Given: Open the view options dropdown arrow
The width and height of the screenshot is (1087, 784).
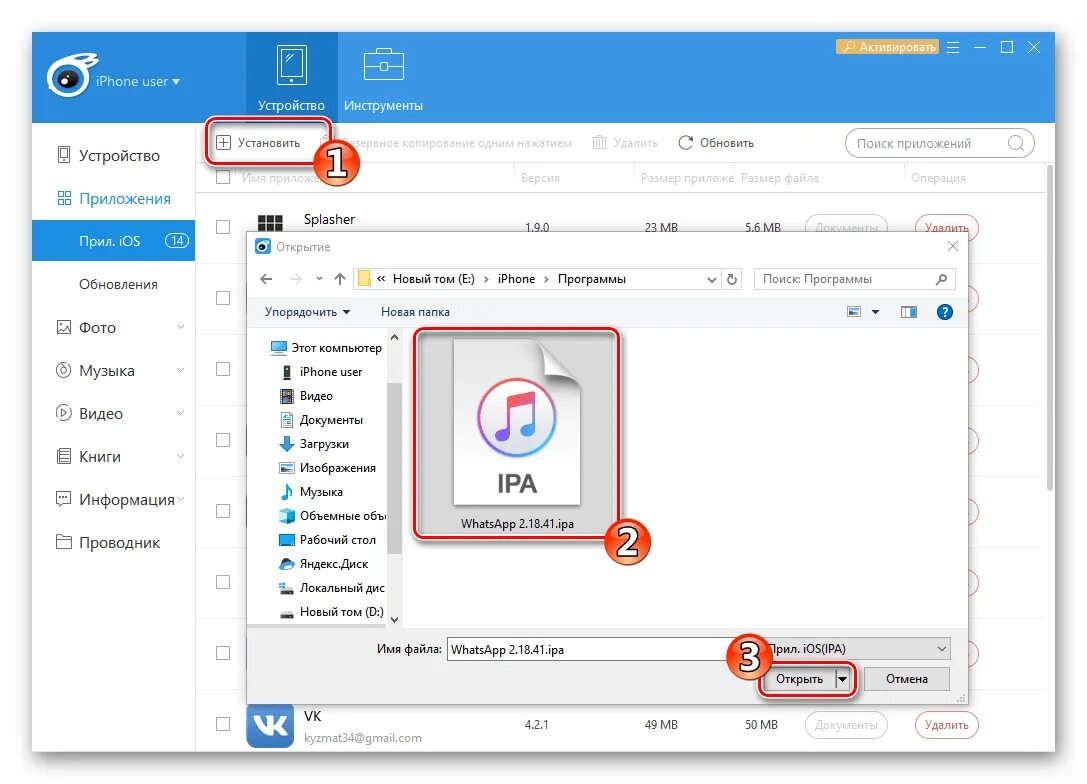Looking at the screenshot, I should pyautogui.click(x=876, y=312).
